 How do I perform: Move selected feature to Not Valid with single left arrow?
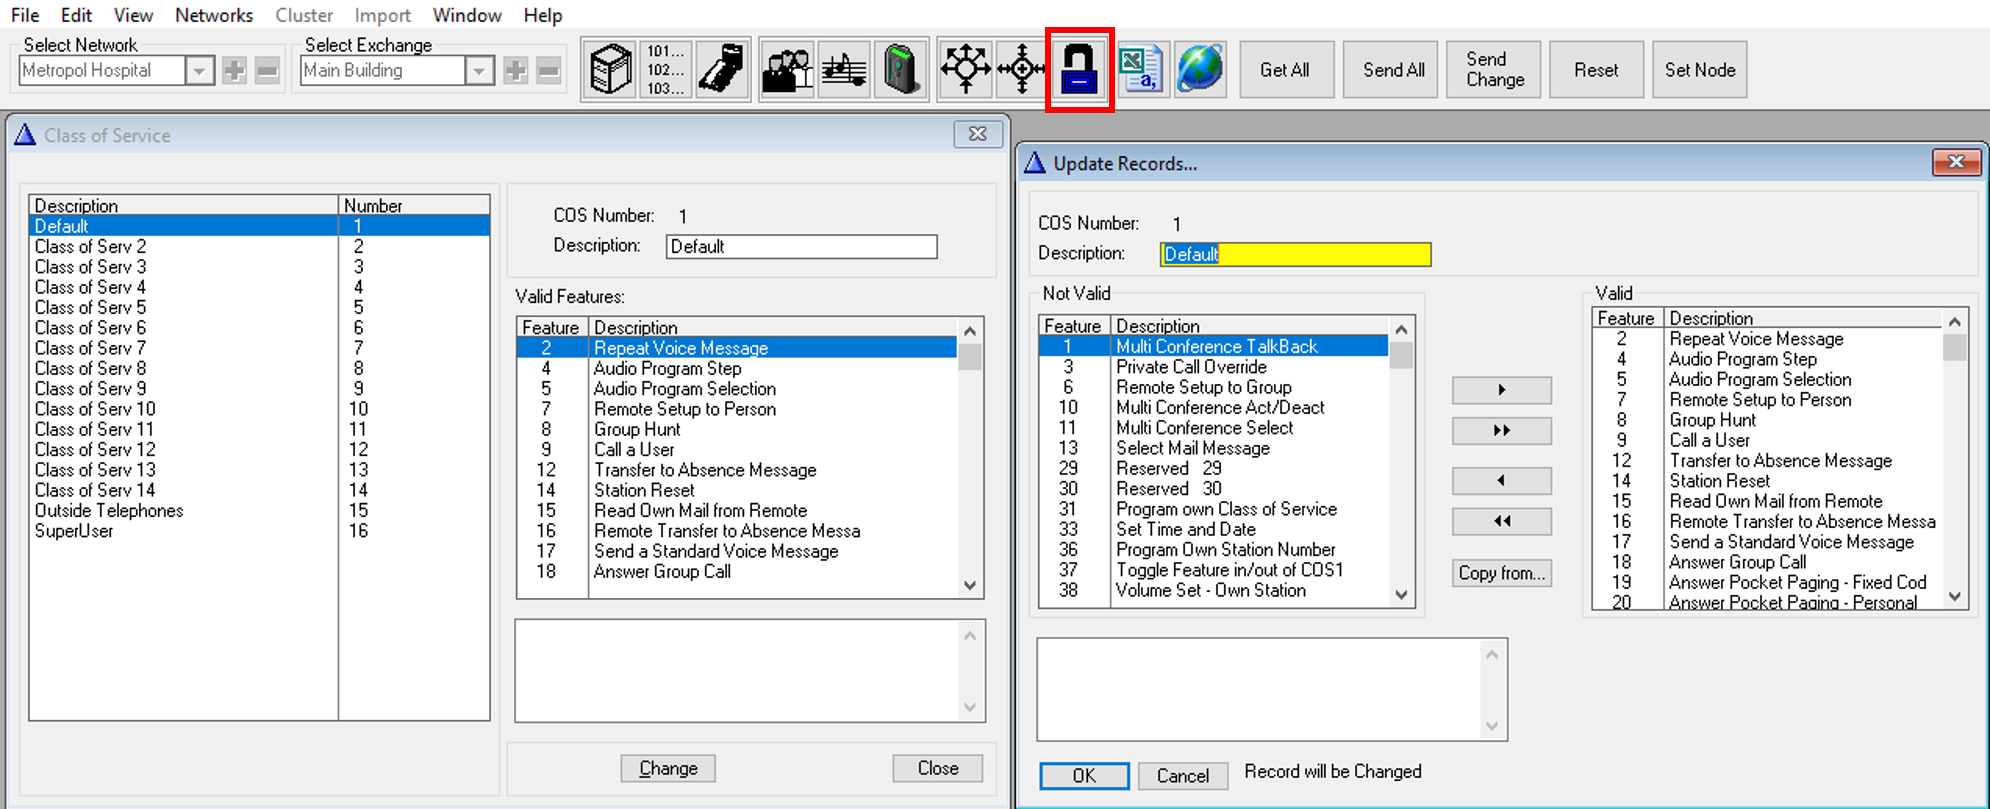pyautogui.click(x=1502, y=481)
